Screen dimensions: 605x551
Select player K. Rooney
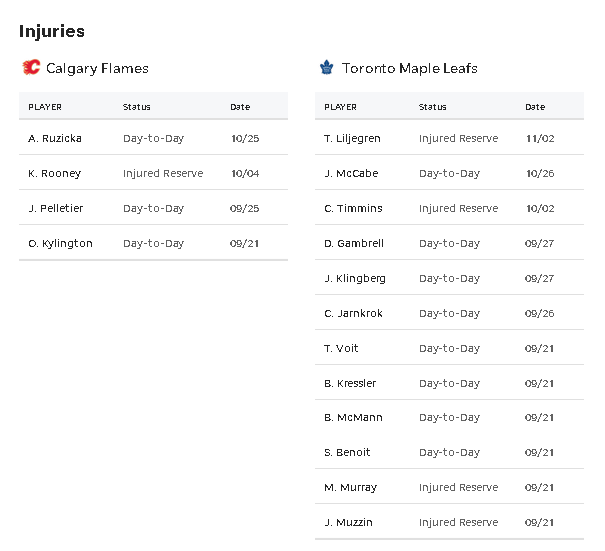tap(54, 174)
